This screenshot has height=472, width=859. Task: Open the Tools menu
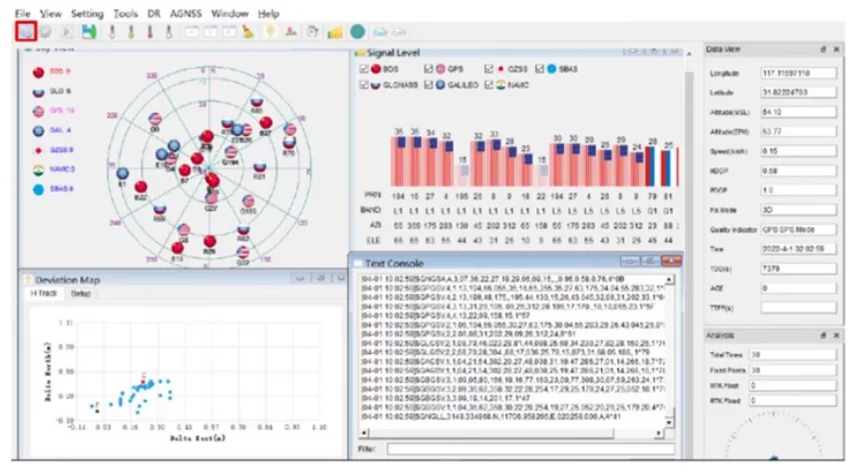point(126,14)
